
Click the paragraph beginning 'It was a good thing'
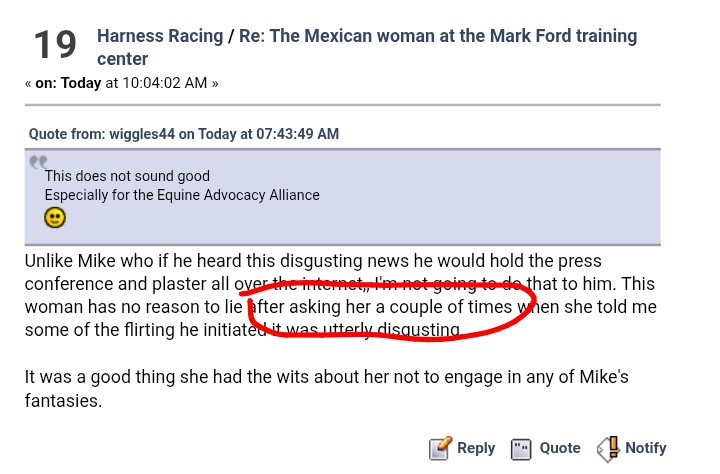326,389
